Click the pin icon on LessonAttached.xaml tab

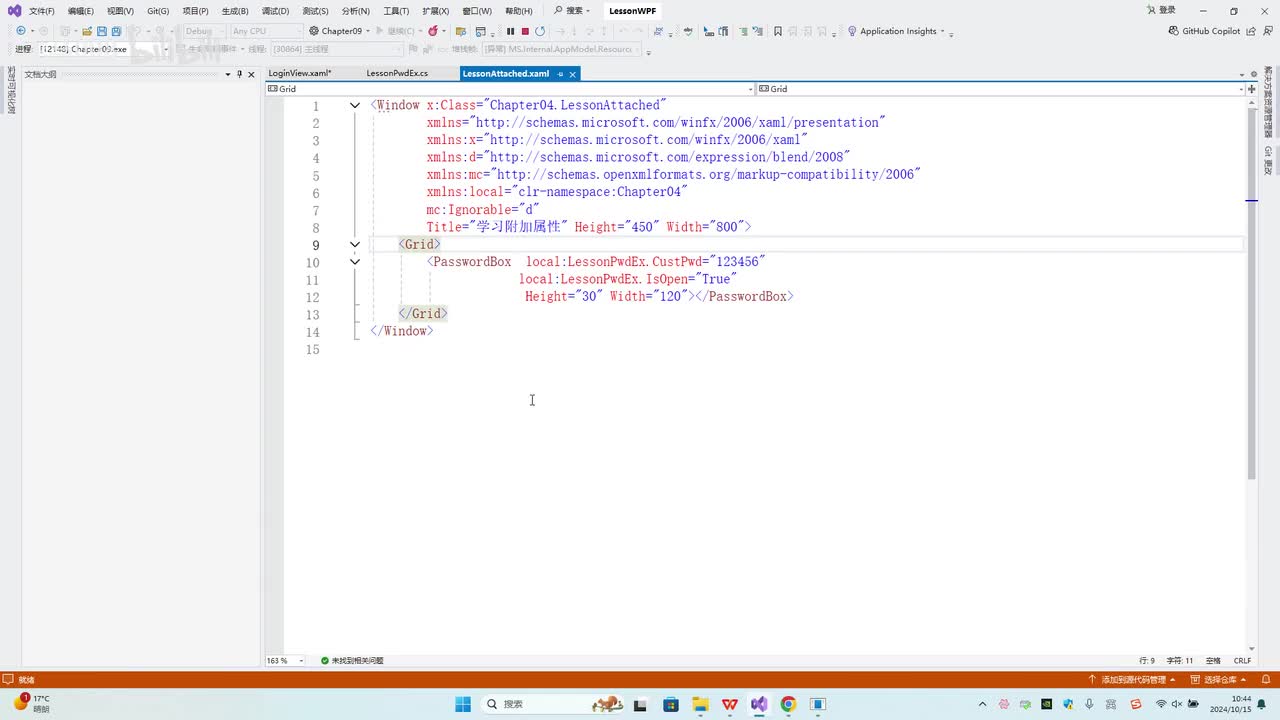tap(560, 74)
